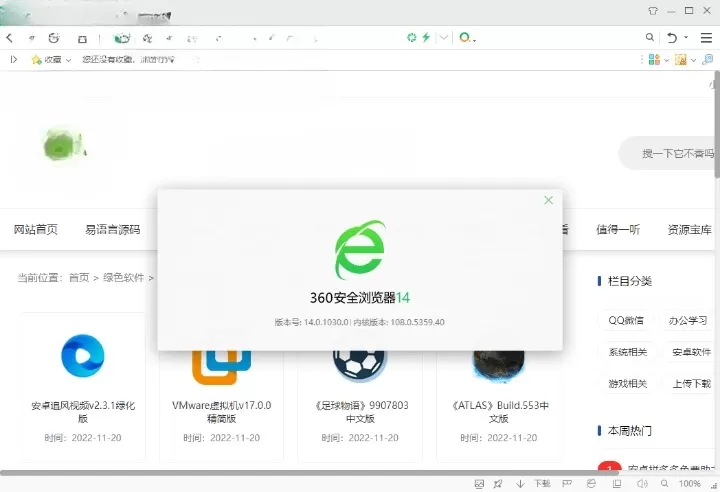Open the 360 search engine selector
The image size is (720, 492).
467,38
